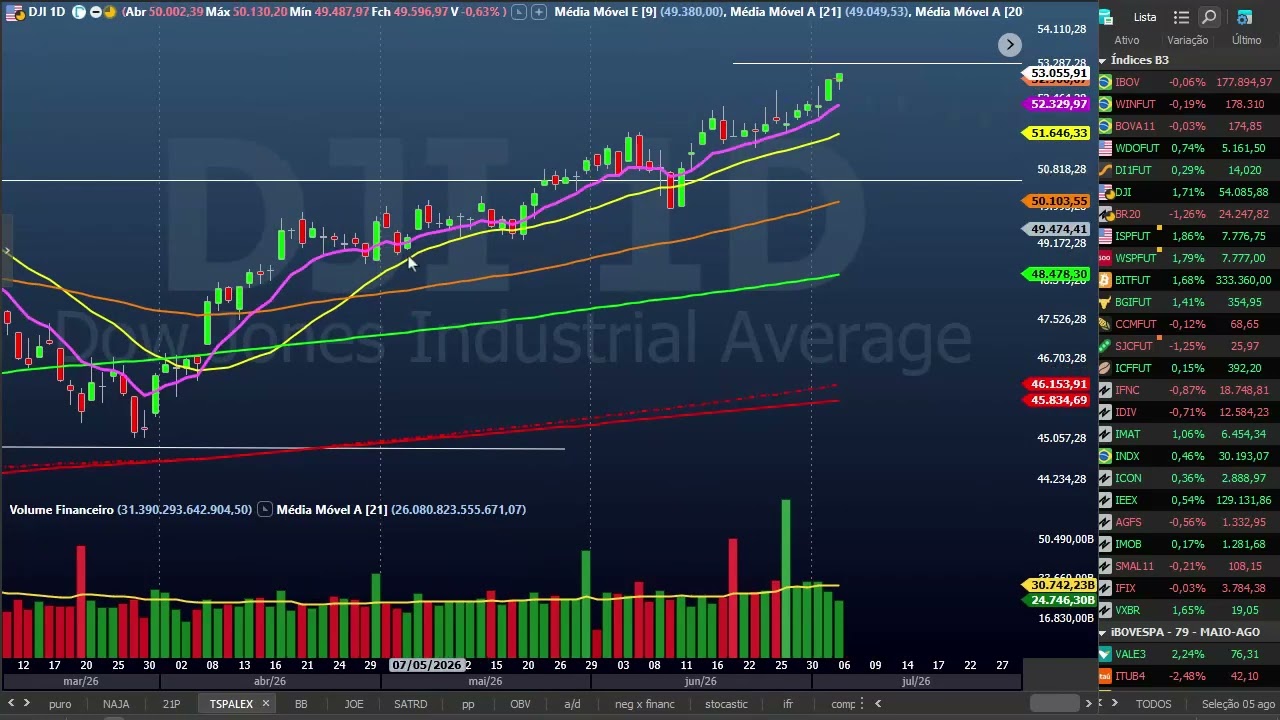
Task: Click the US flag icon next to WDOFUT
Action: pyautogui.click(x=1105, y=148)
